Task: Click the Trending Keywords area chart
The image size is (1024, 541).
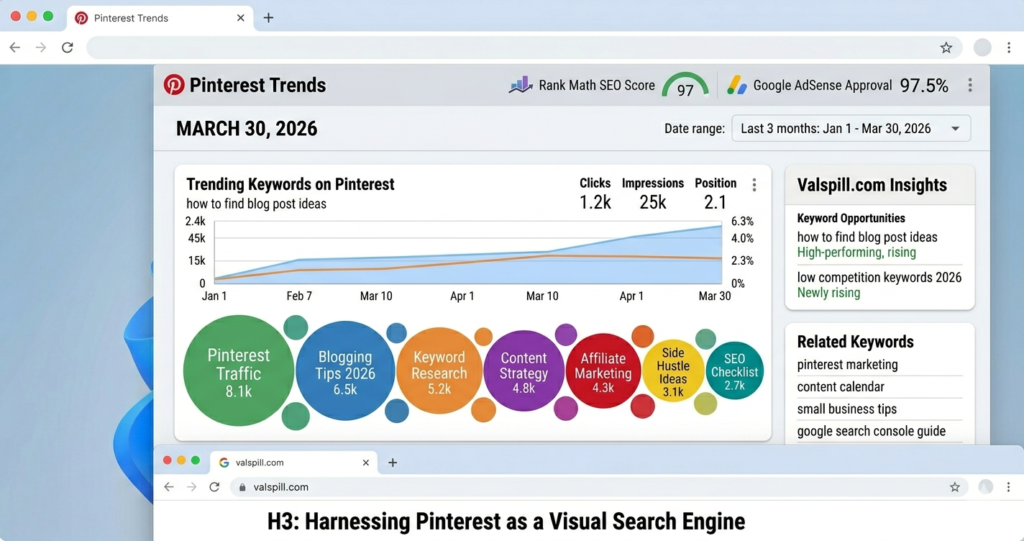Action: 468,252
